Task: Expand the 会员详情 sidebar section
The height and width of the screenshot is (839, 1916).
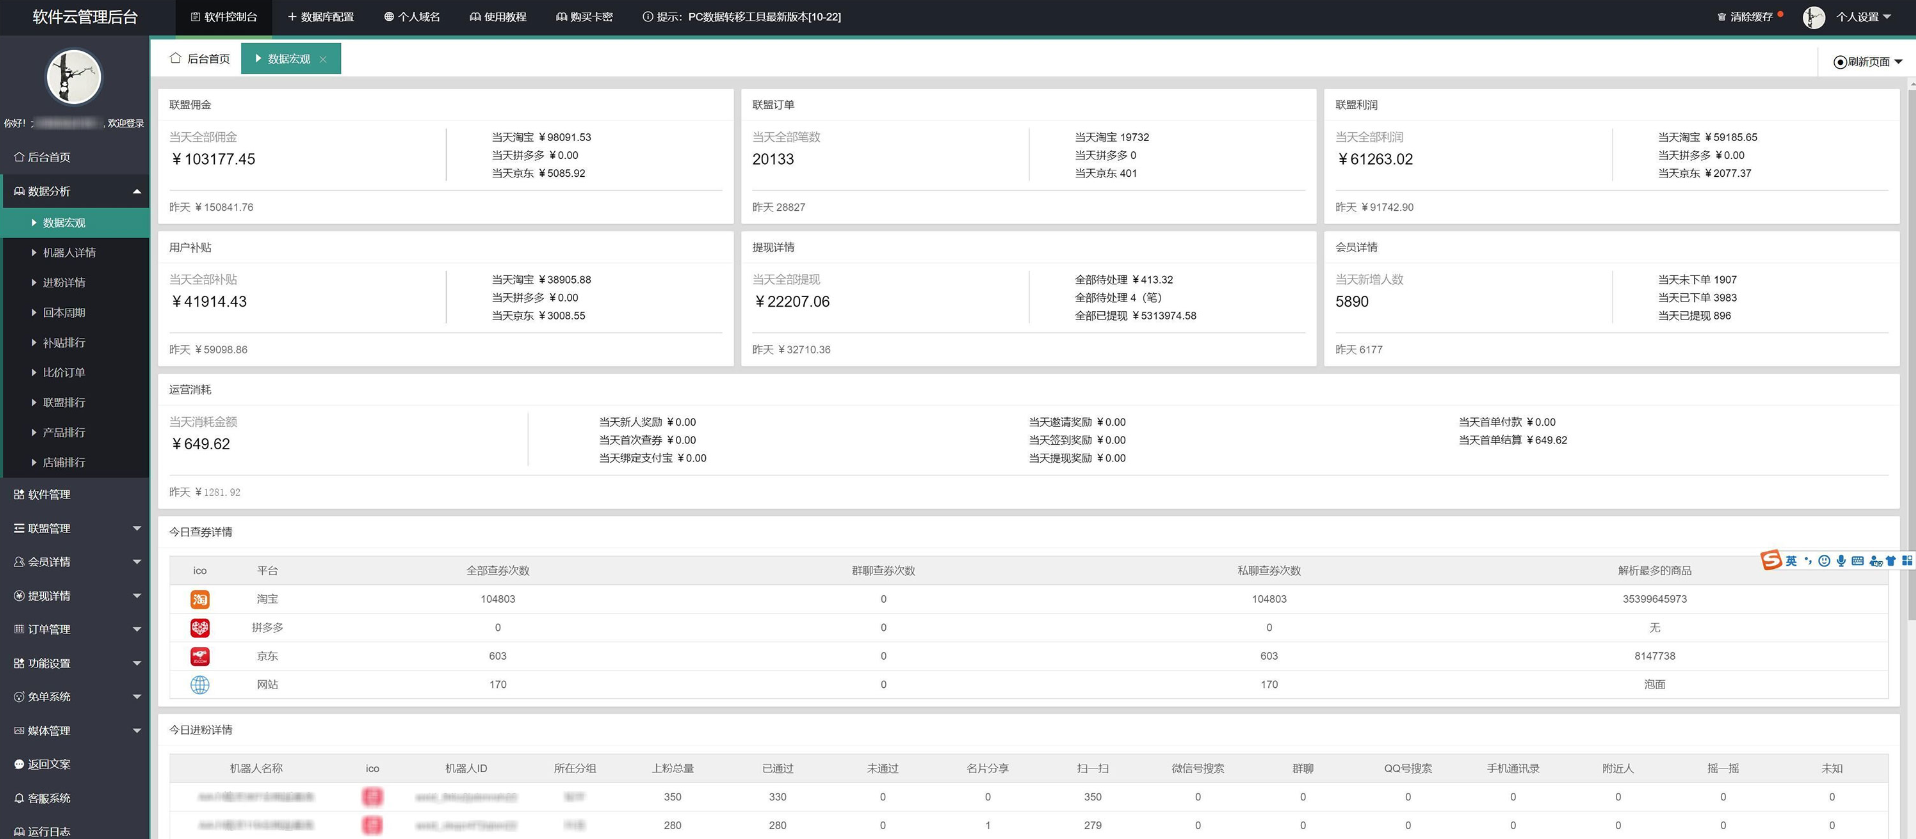Action: click(75, 562)
